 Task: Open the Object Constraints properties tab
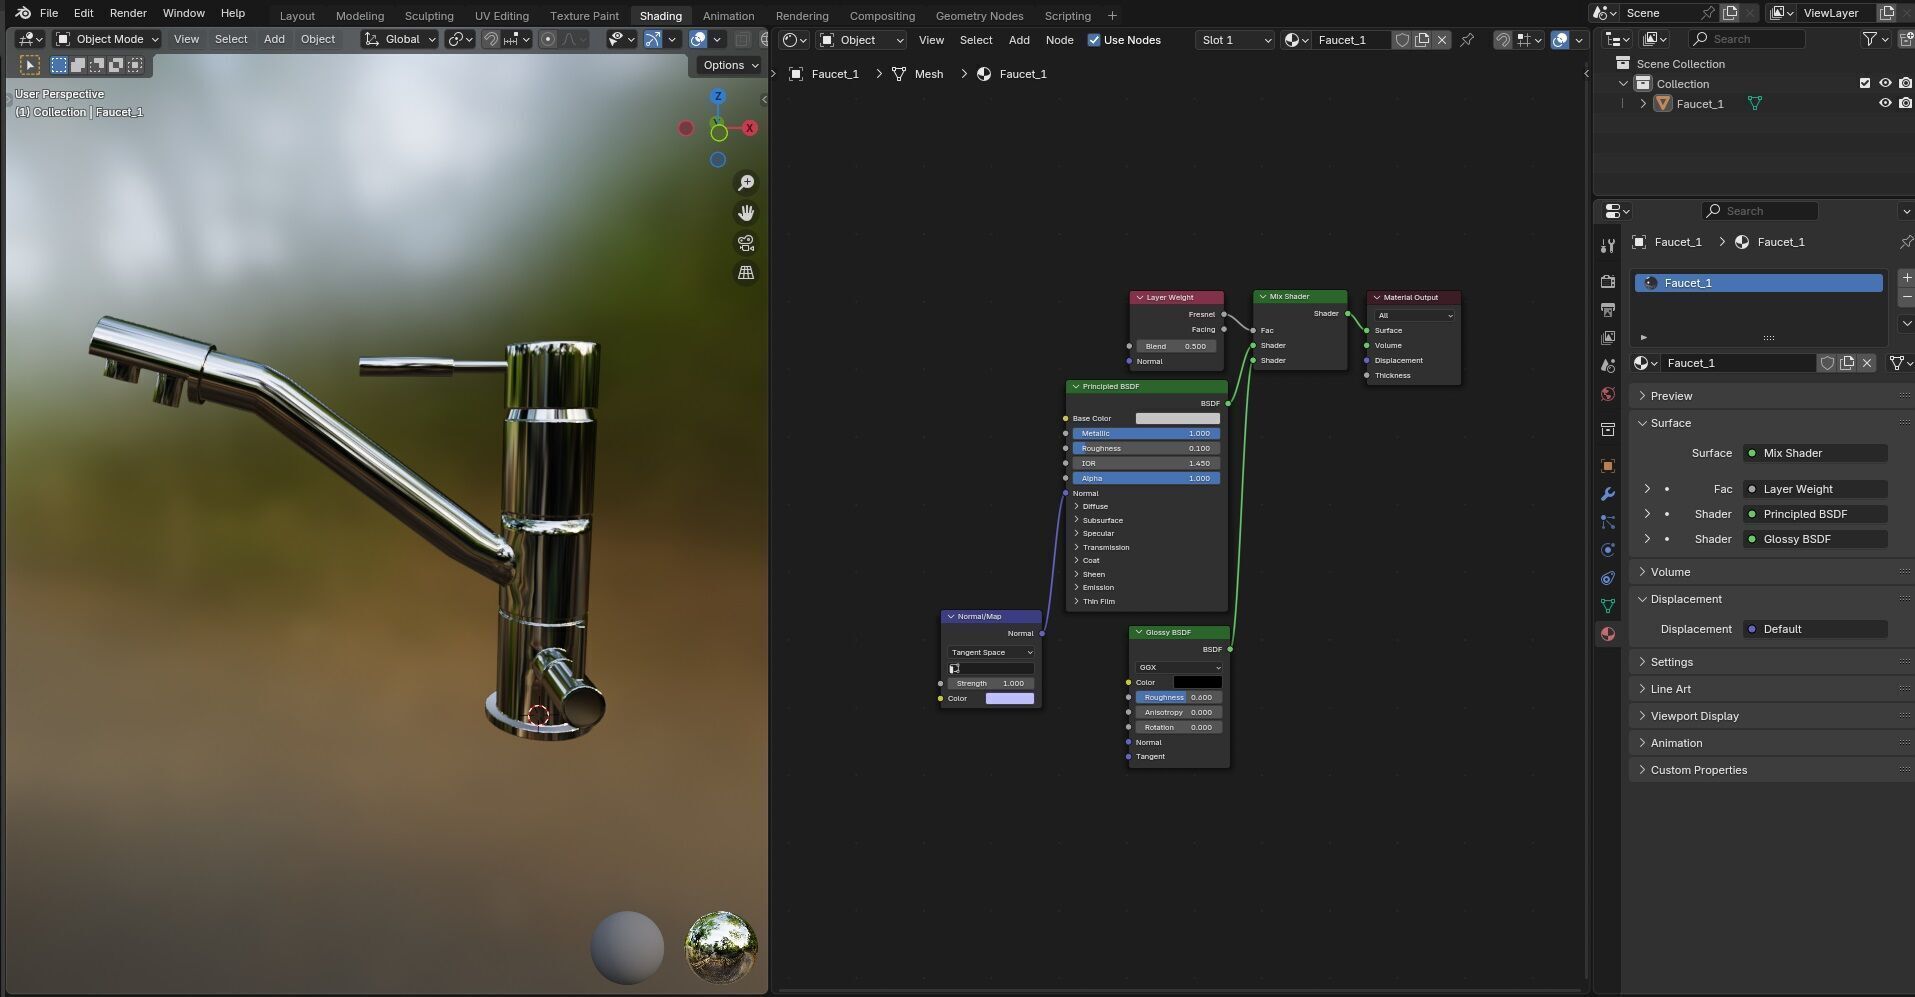pyautogui.click(x=1608, y=578)
